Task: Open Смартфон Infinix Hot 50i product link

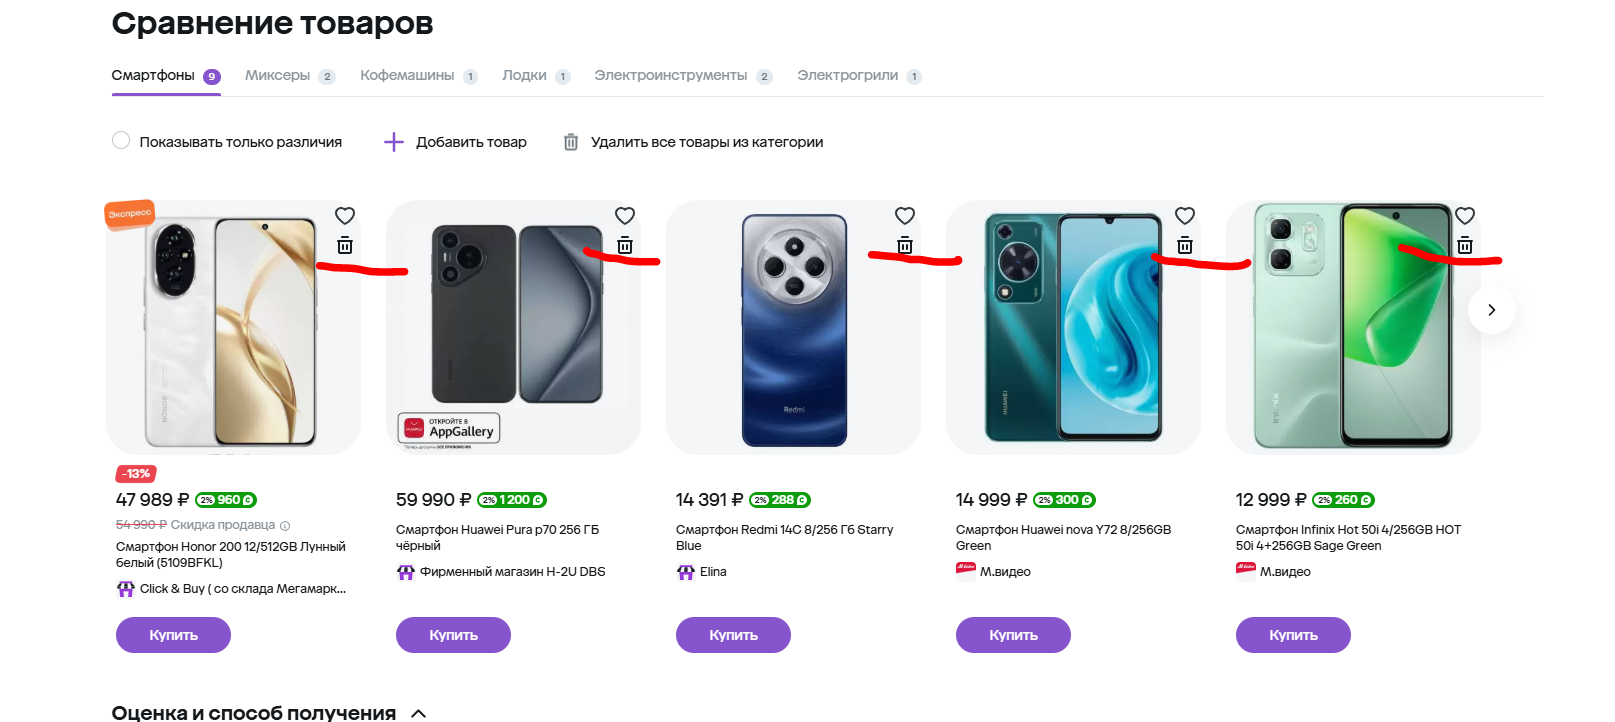Action: (1347, 537)
